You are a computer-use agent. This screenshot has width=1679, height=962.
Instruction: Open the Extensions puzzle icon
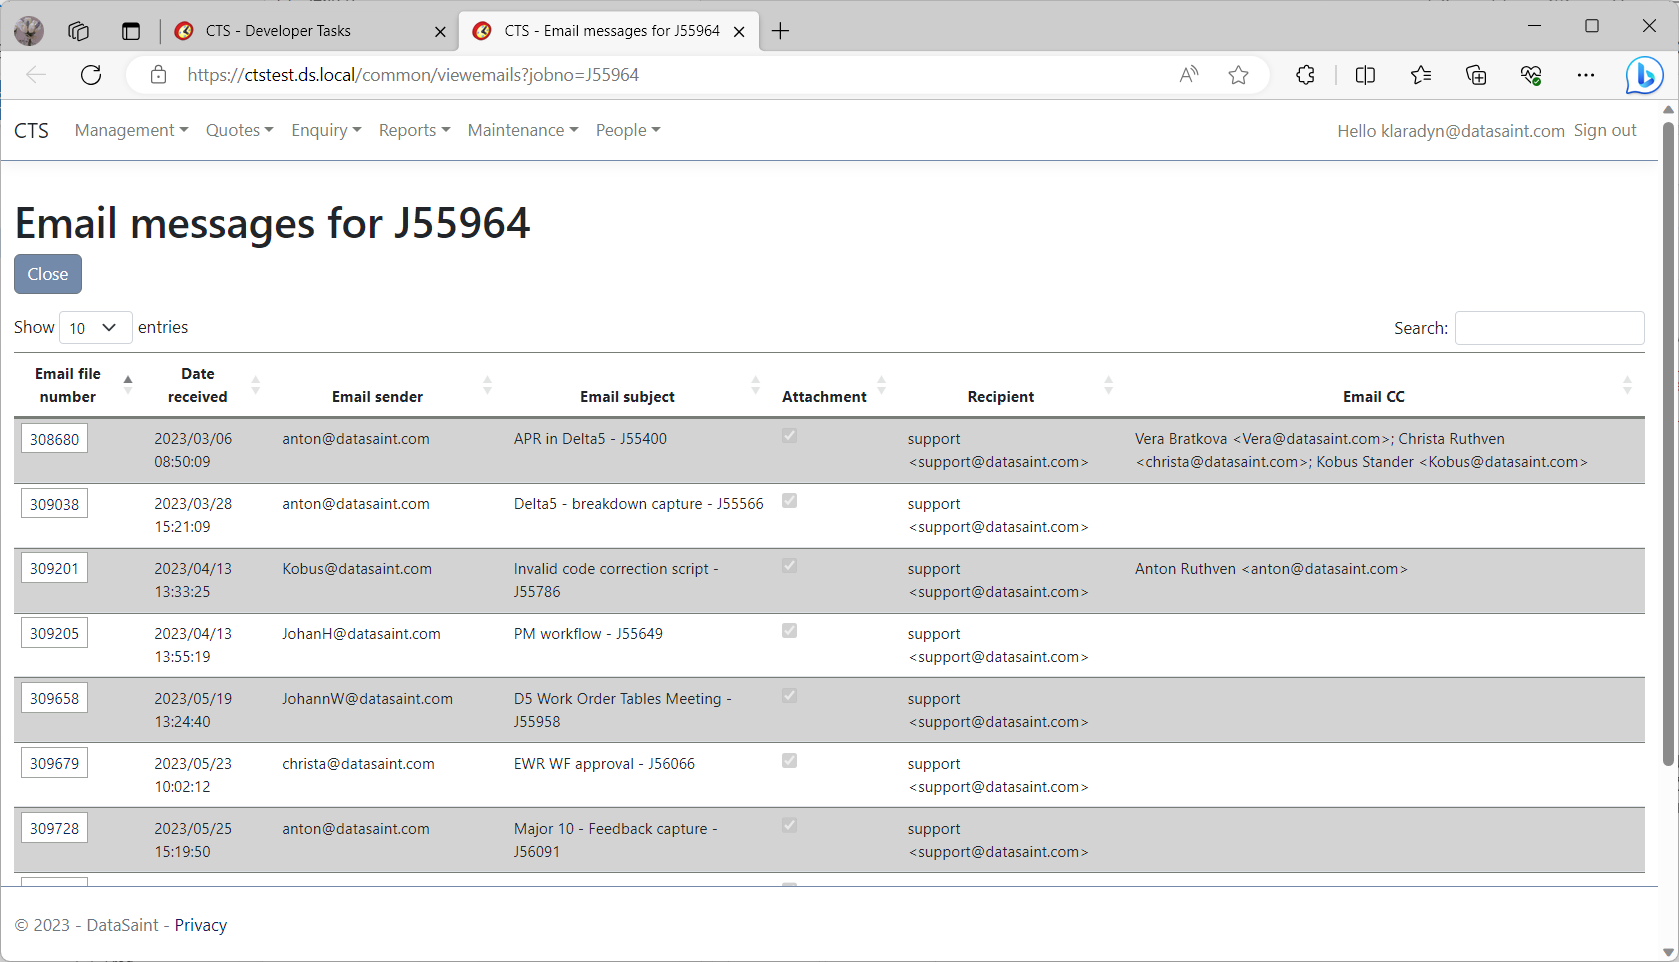coord(1305,75)
